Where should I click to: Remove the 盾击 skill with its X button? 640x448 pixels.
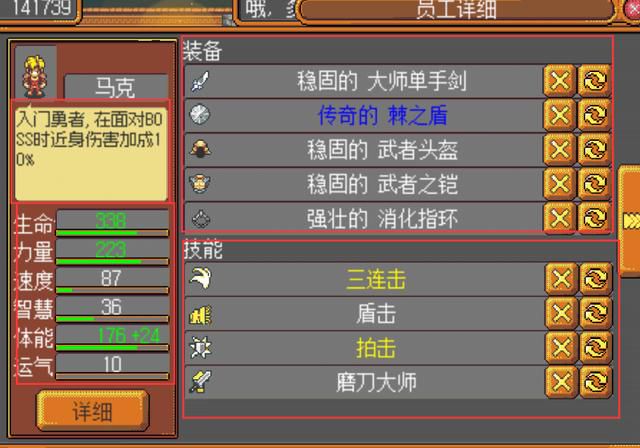pos(561,313)
